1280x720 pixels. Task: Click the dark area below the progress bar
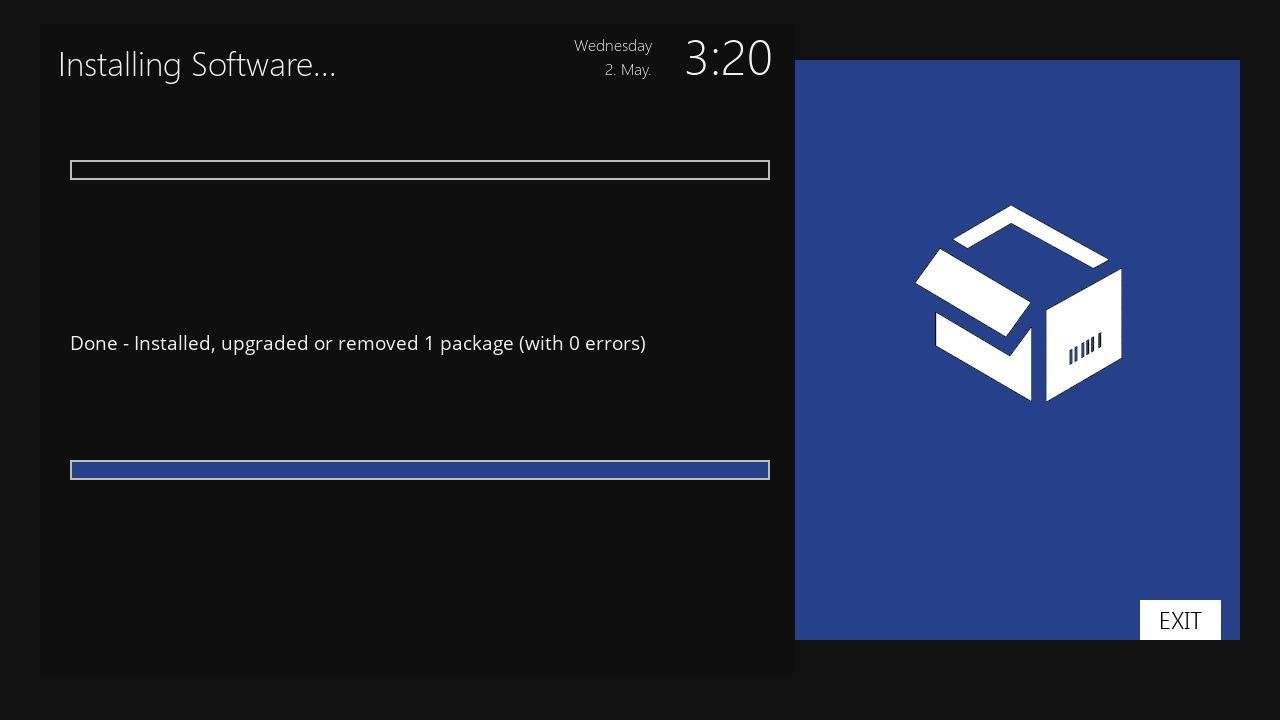pos(420,570)
